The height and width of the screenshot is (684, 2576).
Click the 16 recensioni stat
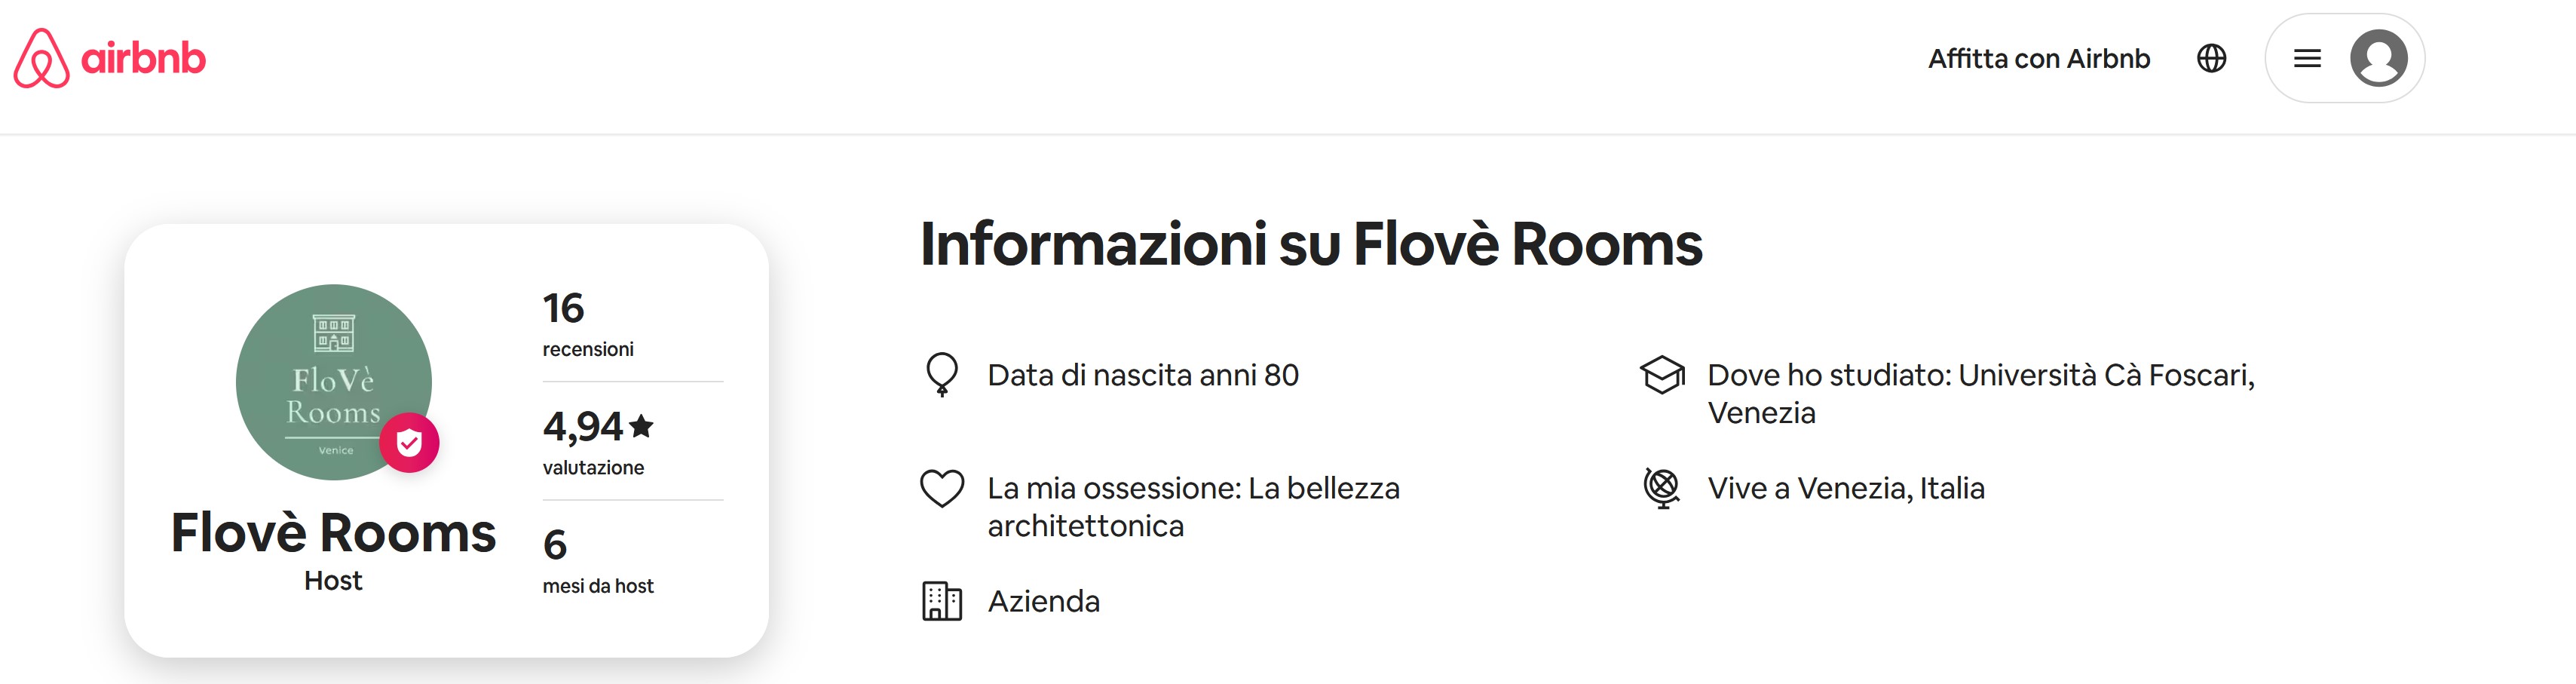(x=588, y=323)
